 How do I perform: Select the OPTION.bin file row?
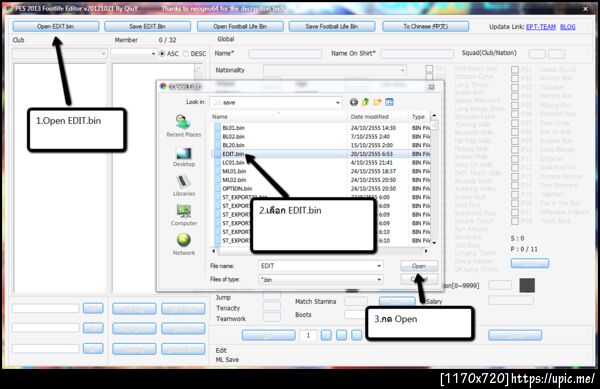tap(321, 189)
